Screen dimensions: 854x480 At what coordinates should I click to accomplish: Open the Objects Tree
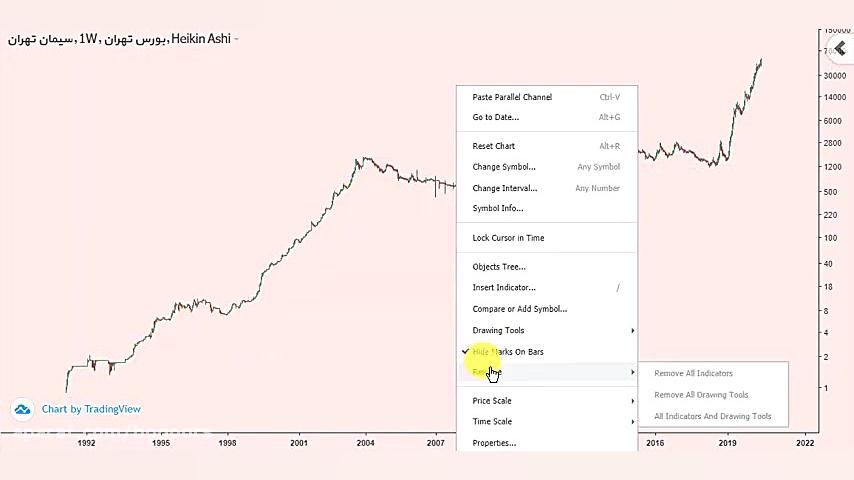(499, 267)
